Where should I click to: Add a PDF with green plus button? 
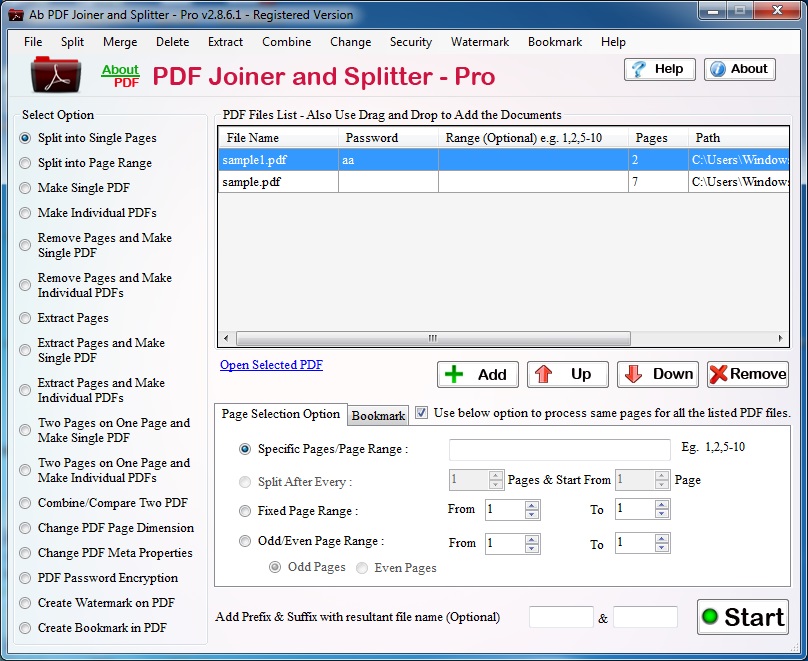[x=477, y=374]
